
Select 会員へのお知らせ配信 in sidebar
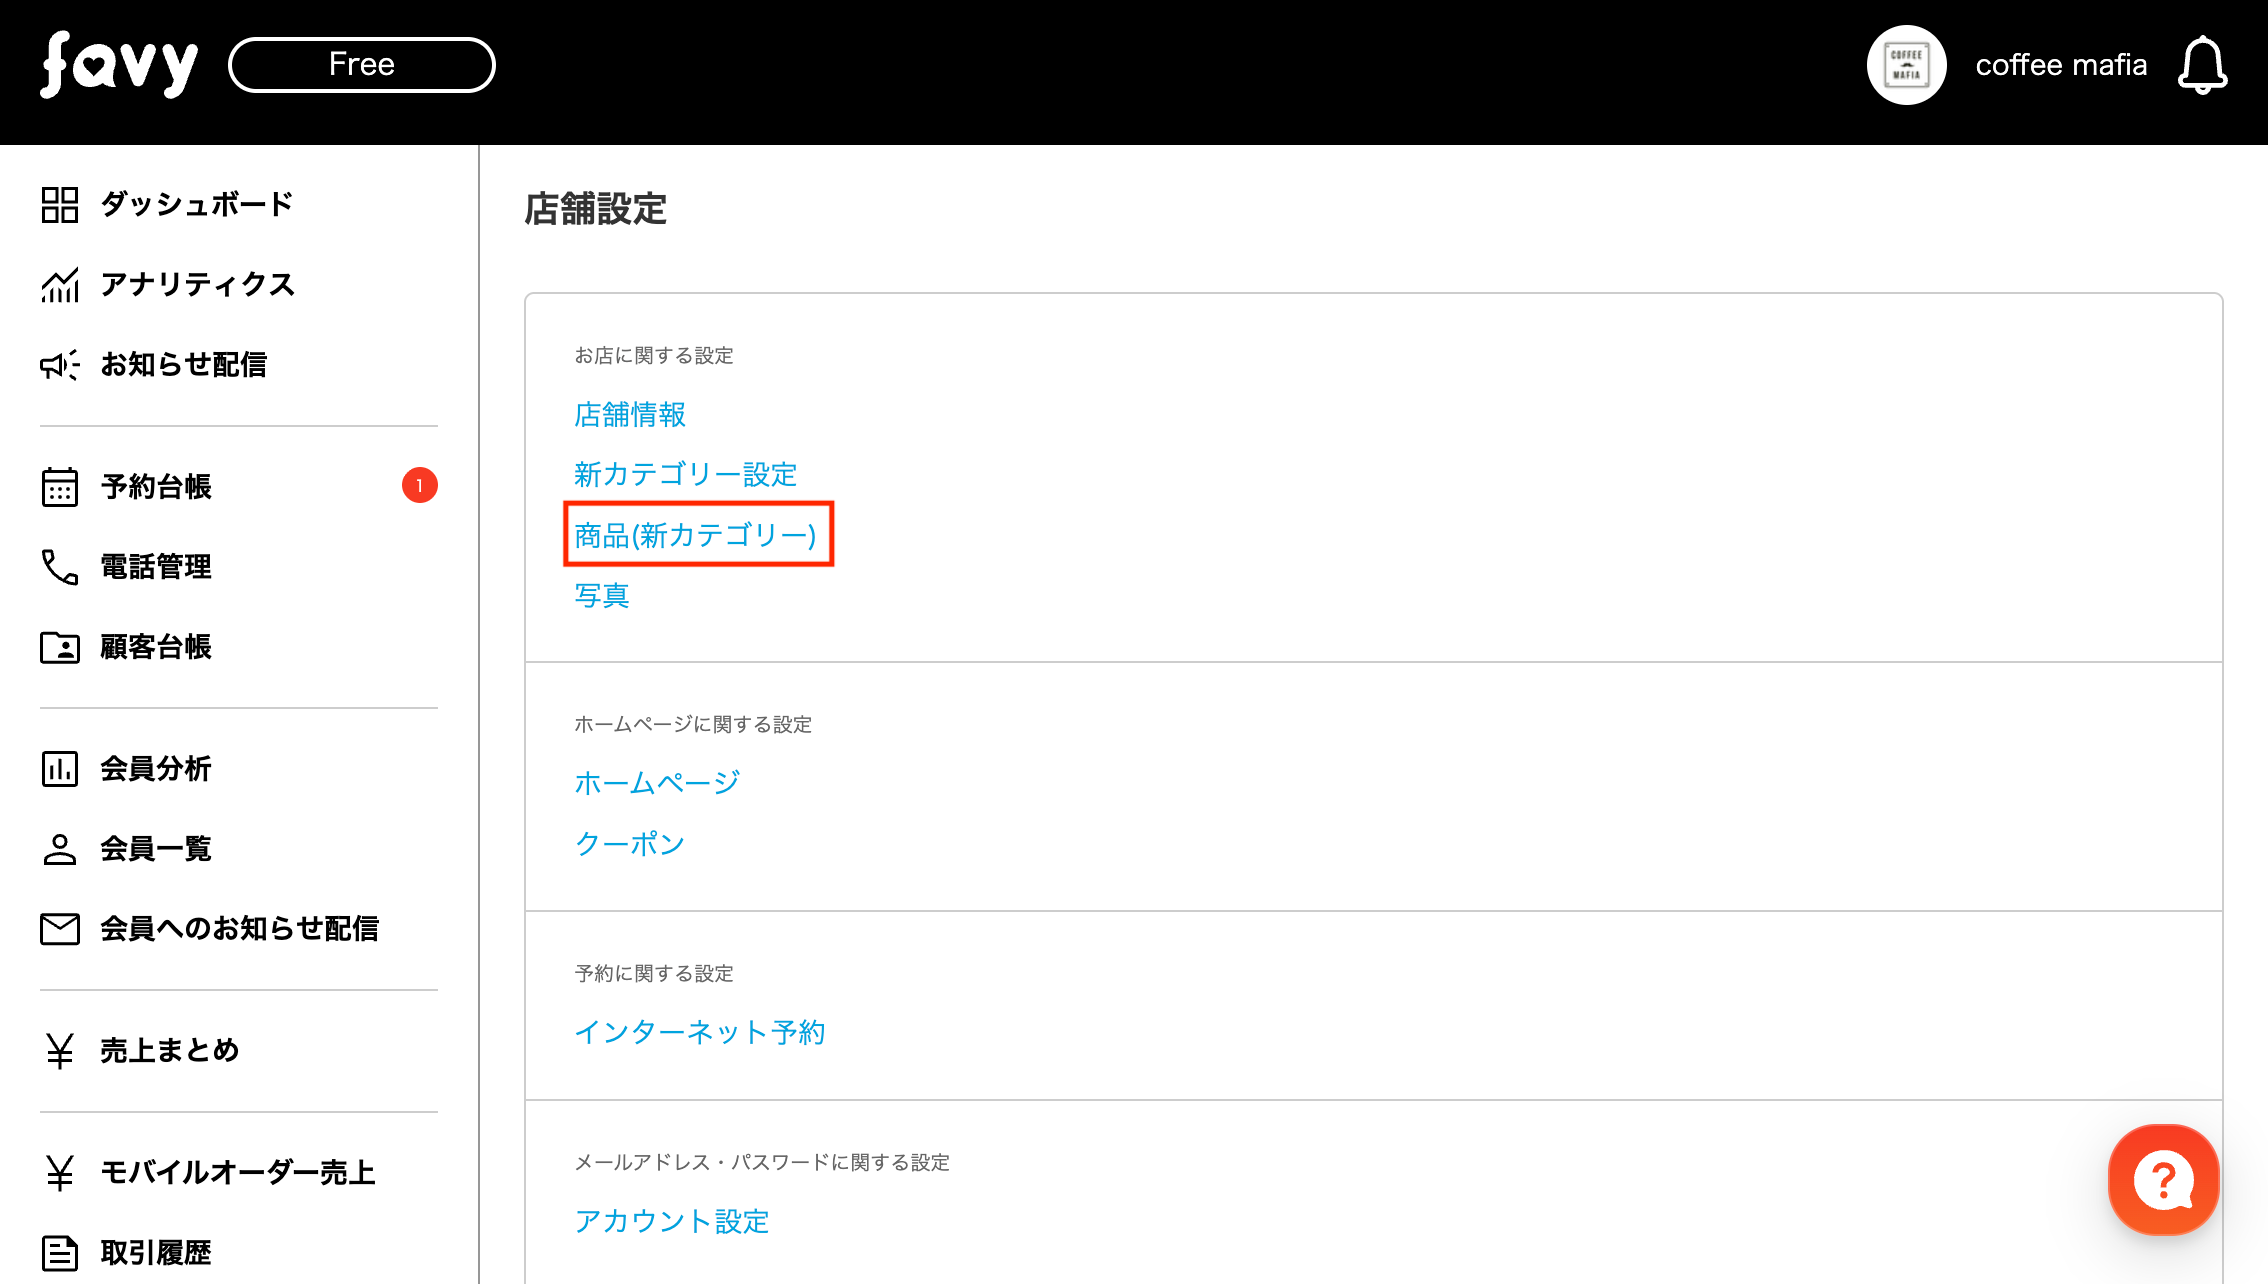pyautogui.click(x=239, y=929)
